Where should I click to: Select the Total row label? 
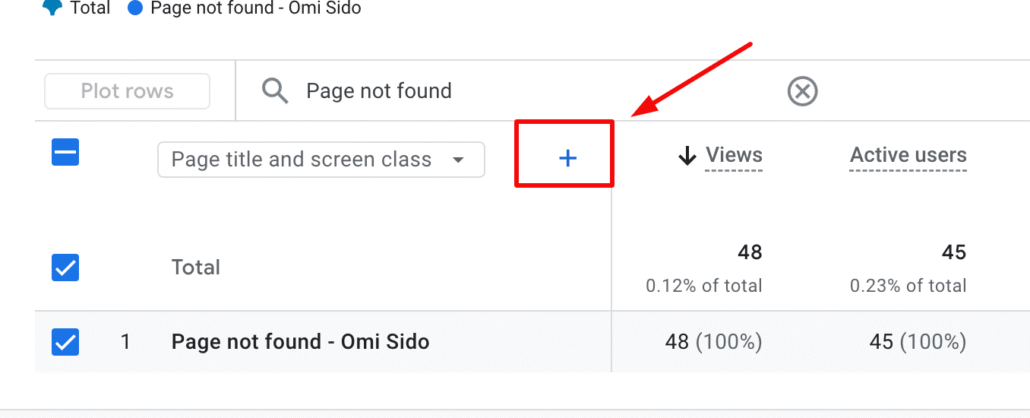(195, 267)
